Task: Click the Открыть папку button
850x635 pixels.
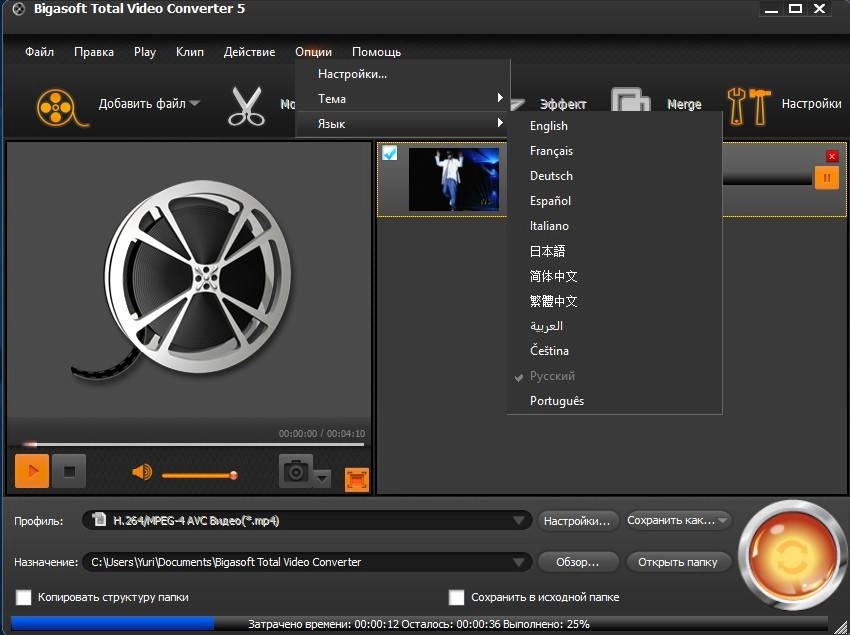Action: (x=678, y=562)
